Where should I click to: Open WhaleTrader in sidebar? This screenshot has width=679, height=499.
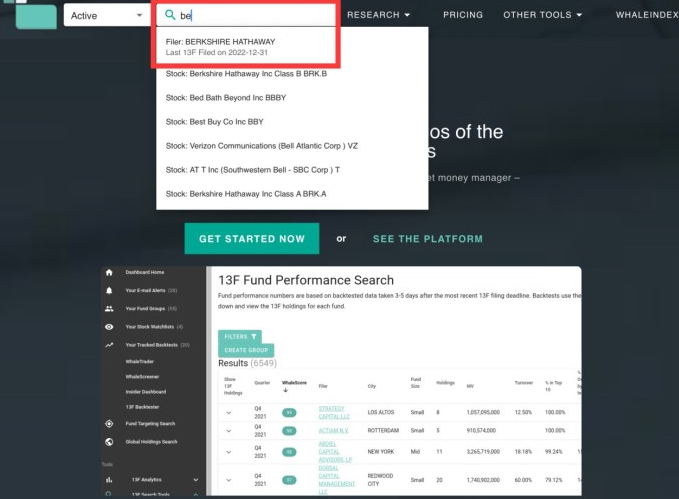click(139, 362)
